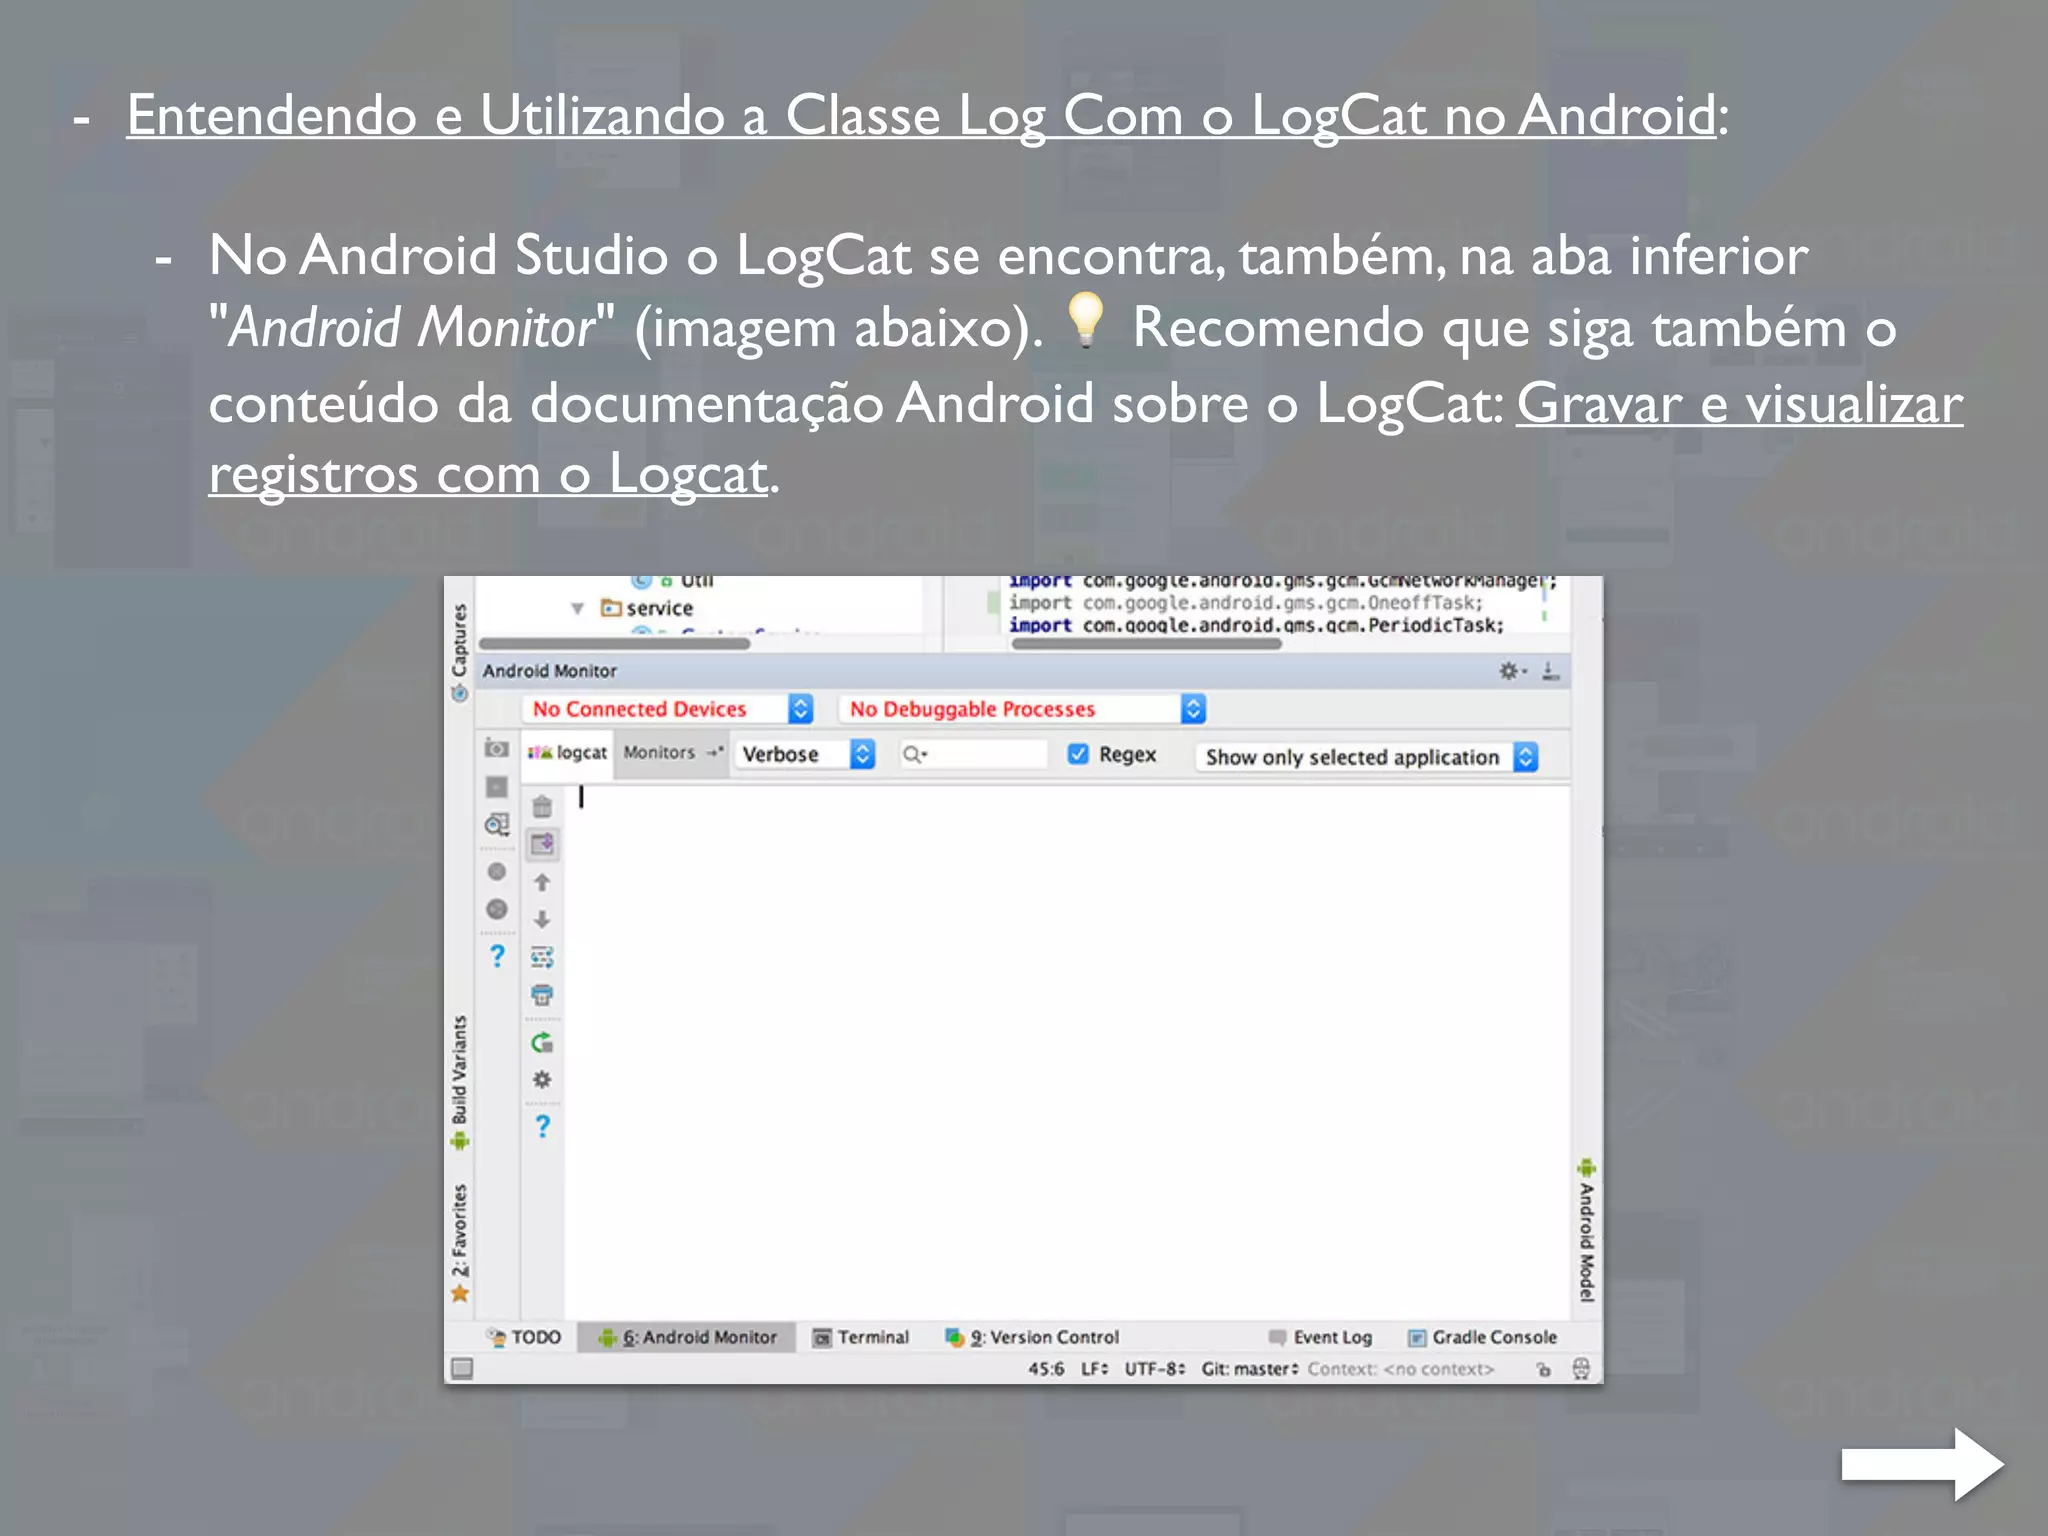Click inside the empty logcat output area
This screenshot has height=1536, width=2048.
1066,1050
